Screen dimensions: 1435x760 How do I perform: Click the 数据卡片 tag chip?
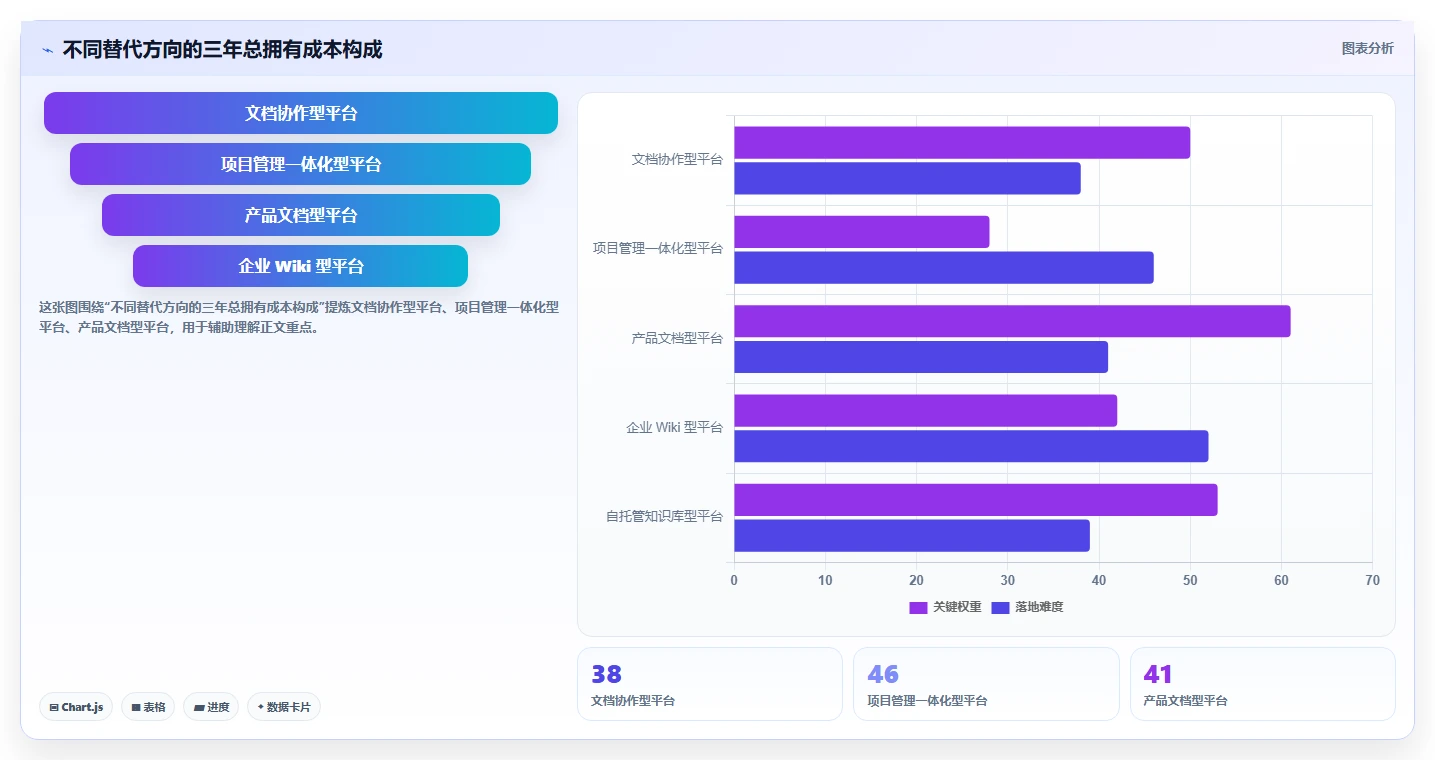tap(284, 707)
